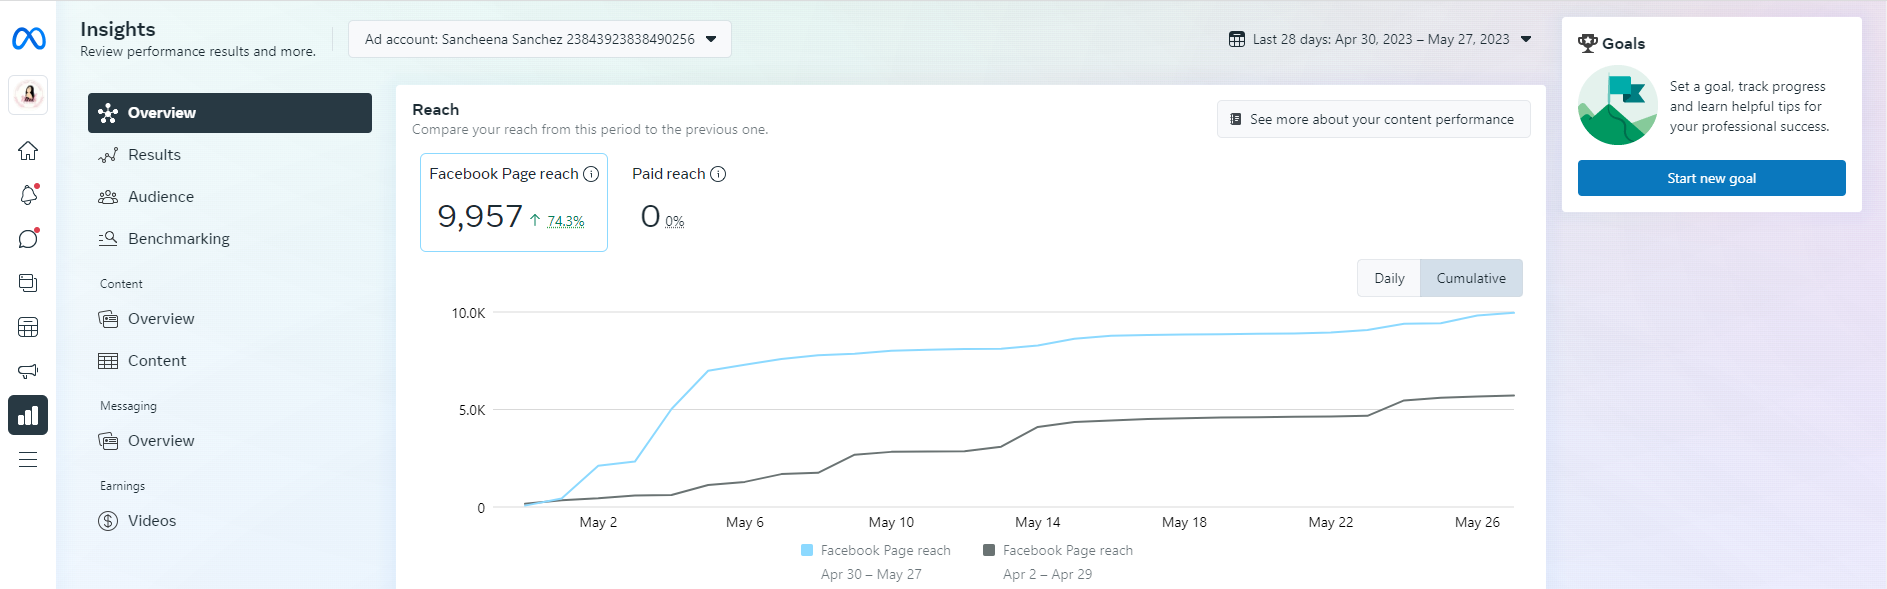Expand the Last 28 days date range
Viewport: 1887px width, 589px height.
1380,39
